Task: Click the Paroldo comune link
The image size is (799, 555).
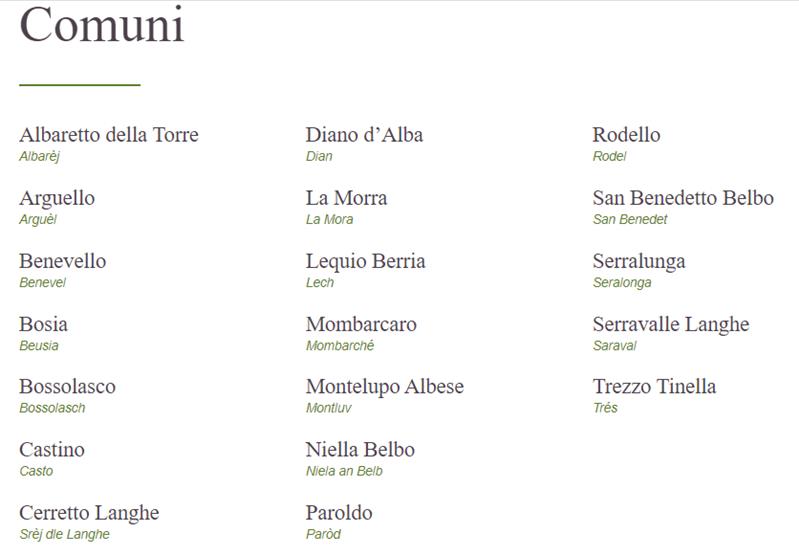Action: [x=339, y=513]
